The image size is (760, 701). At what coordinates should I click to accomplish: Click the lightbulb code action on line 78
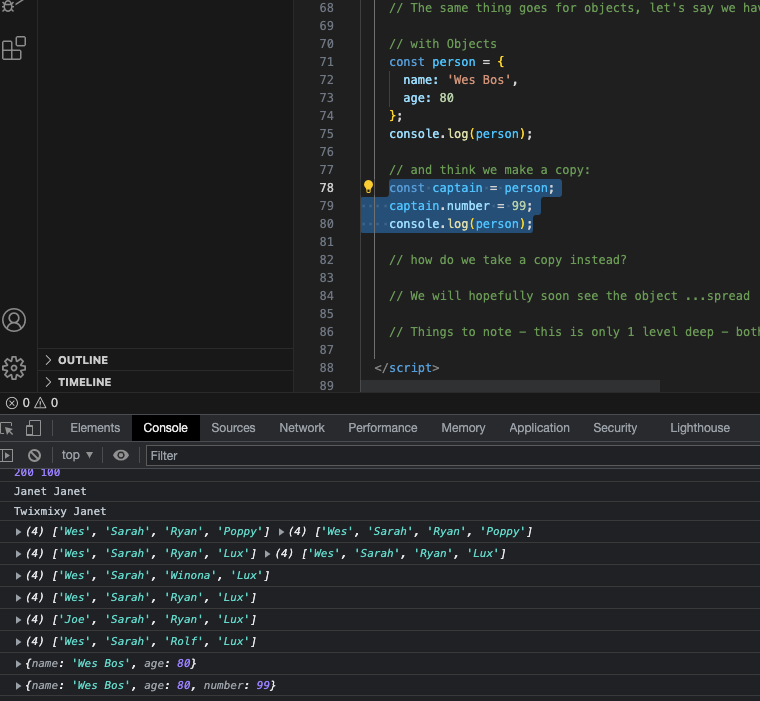point(368,187)
